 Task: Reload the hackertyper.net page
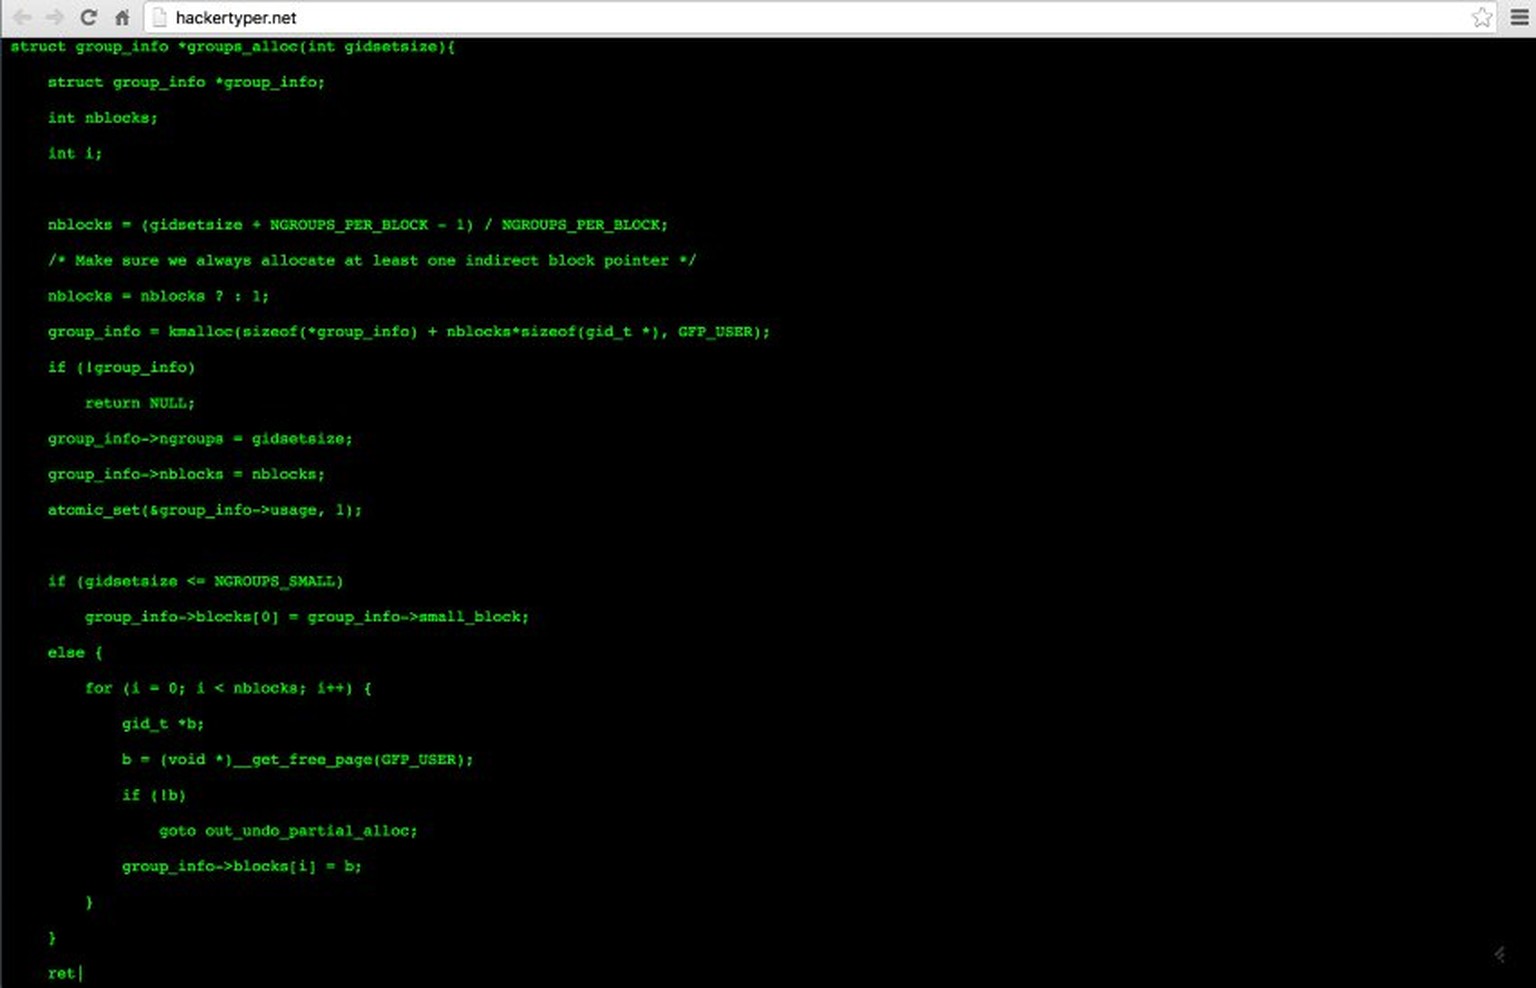point(89,17)
